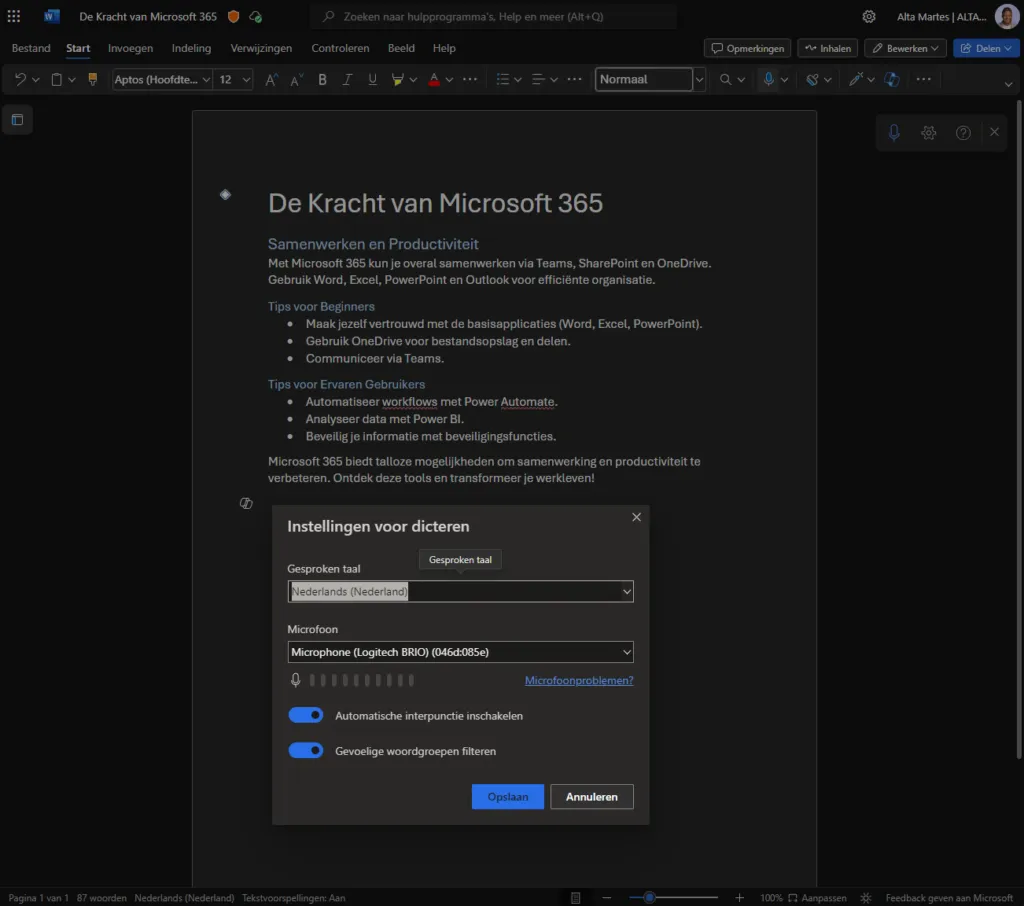Switch to the Invoegen tab
The image size is (1024, 906).
(131, 48)
